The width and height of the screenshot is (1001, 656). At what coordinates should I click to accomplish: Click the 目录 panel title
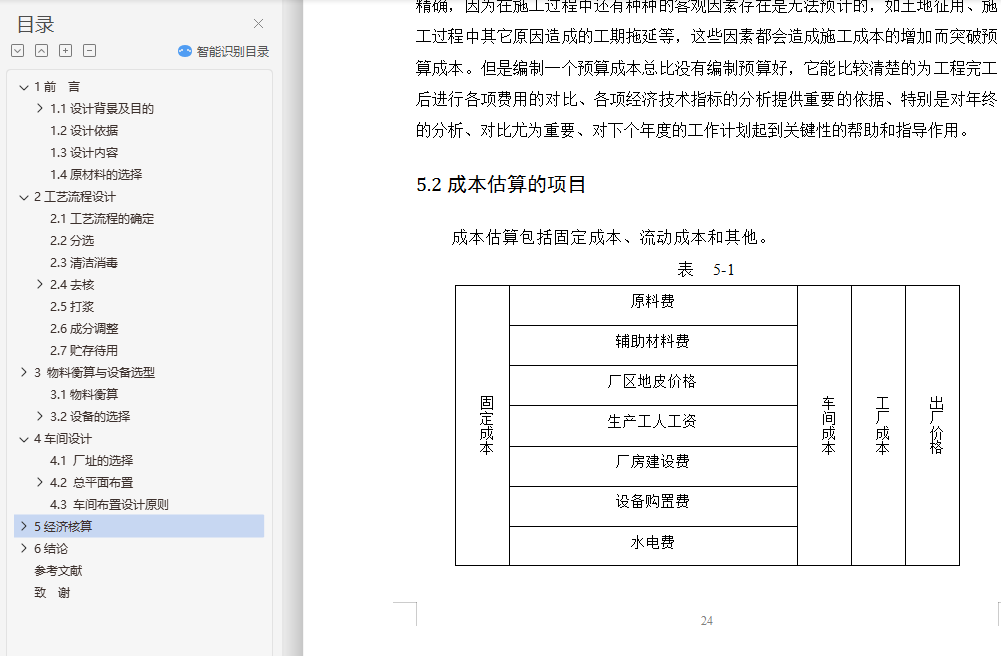[x=35, y=24]
